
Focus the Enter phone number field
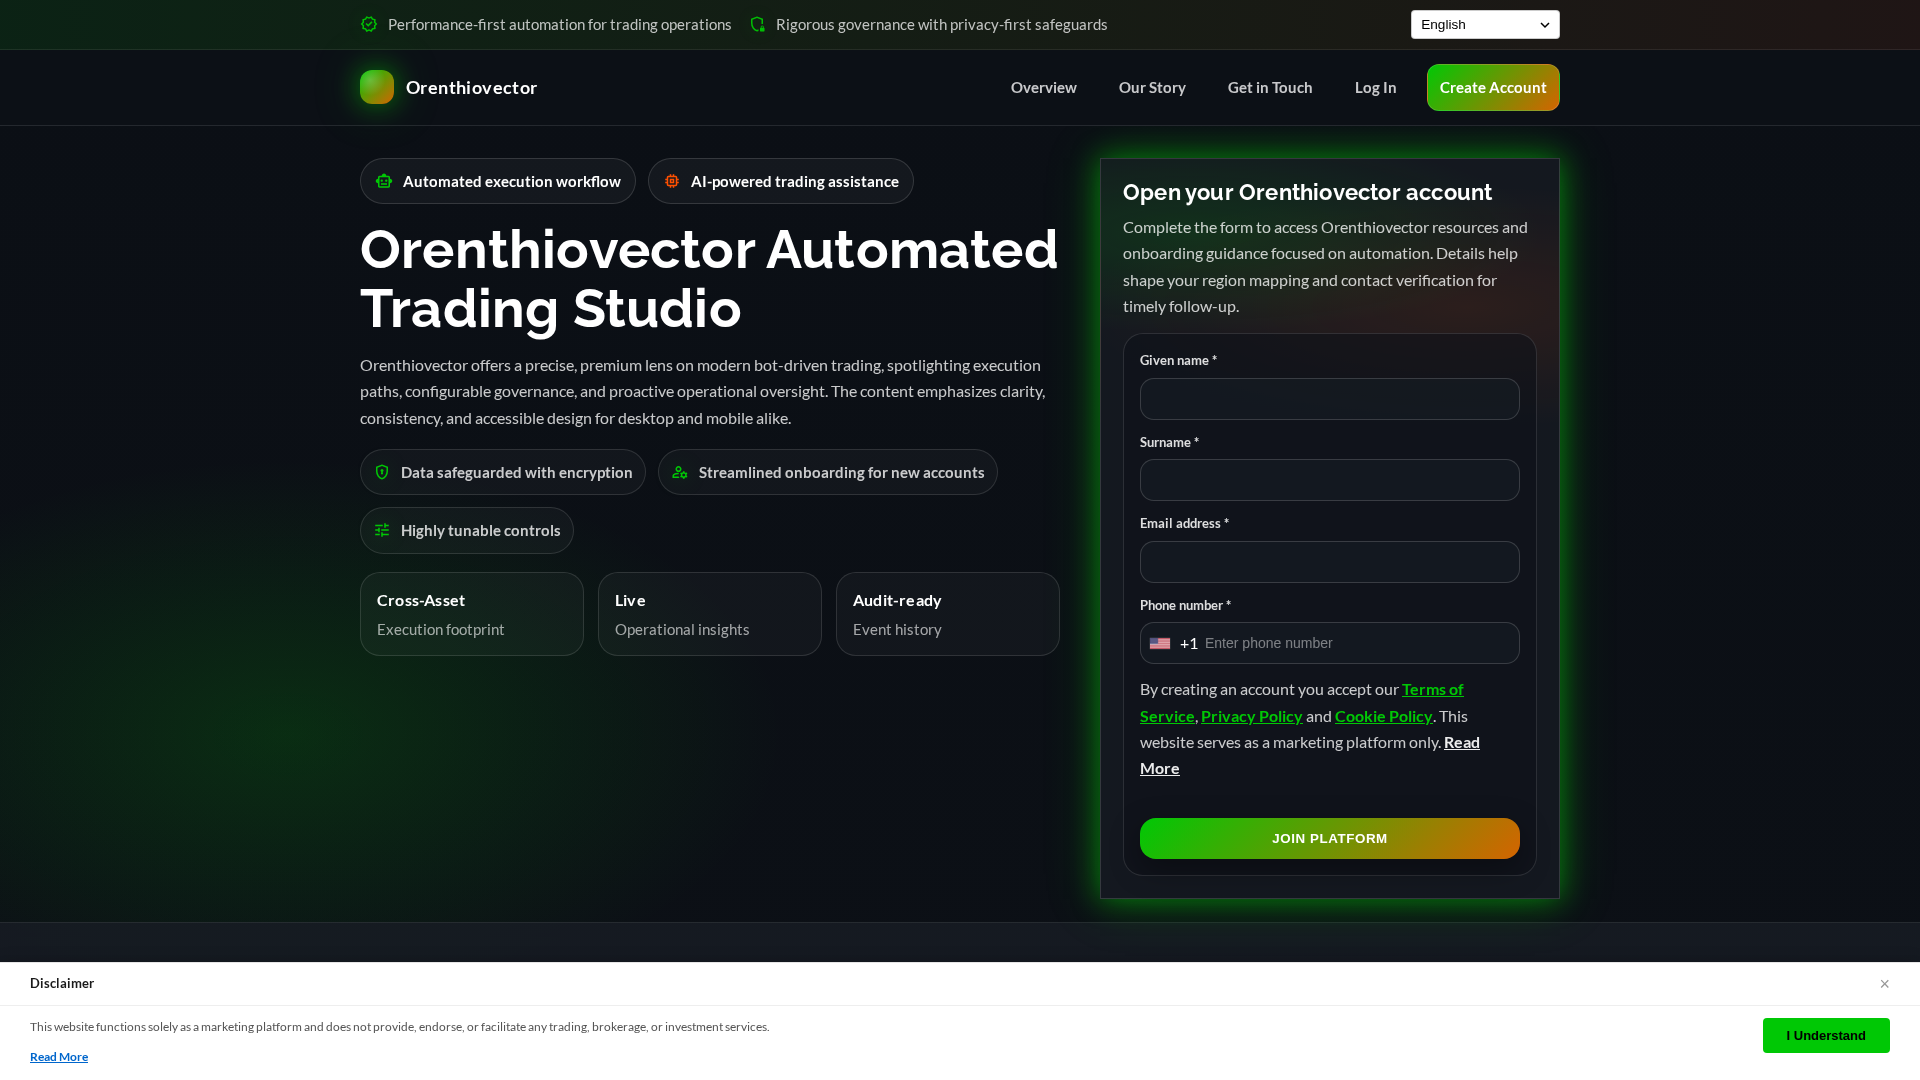1358,643
